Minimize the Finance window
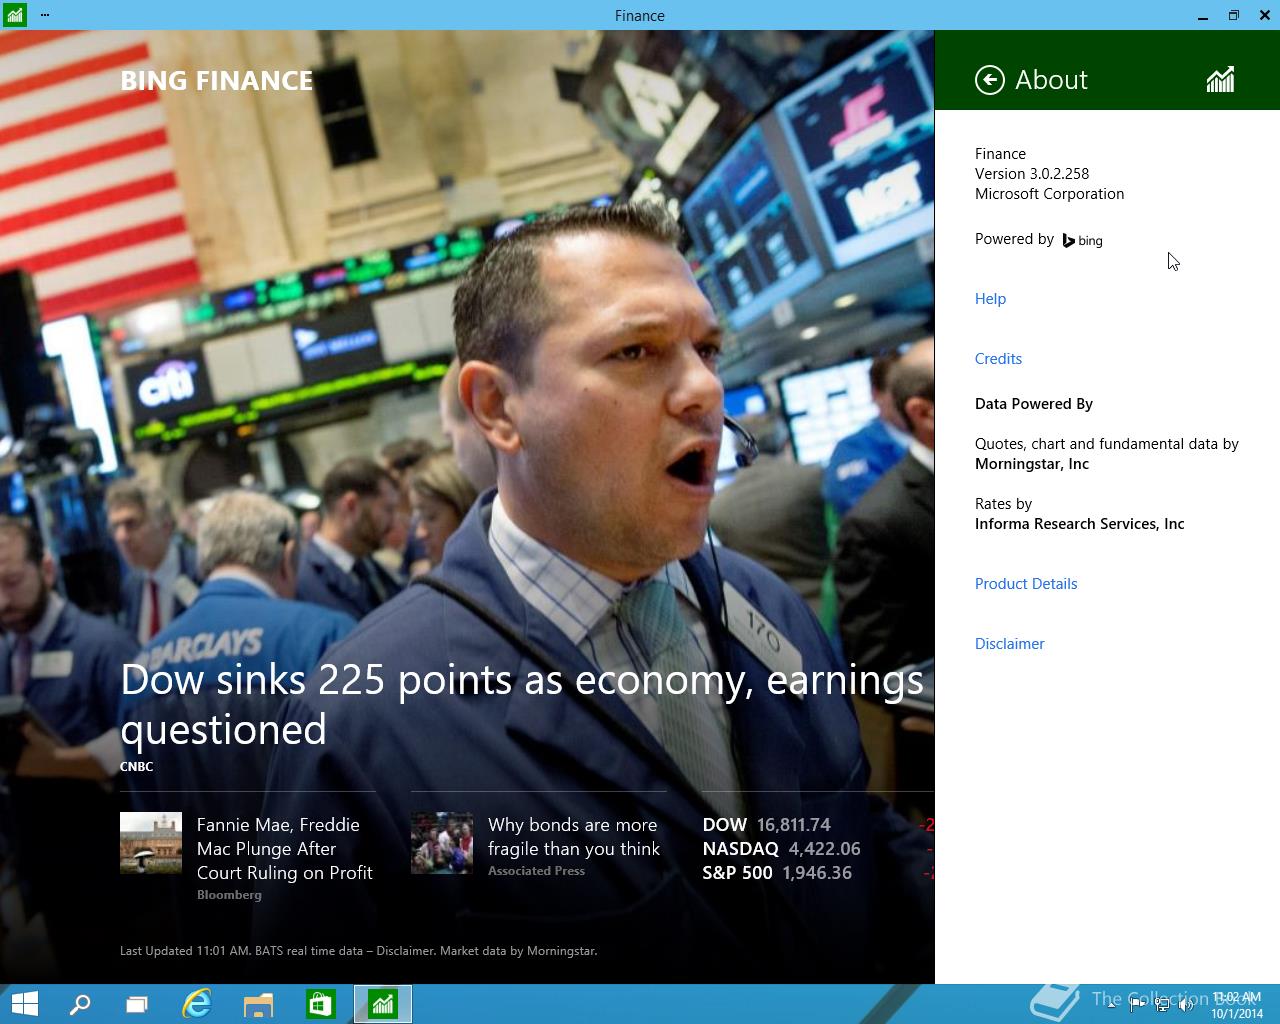Image resolution: width=1280 pixels, height=1024 pixels. click(x=1203, y=16)
